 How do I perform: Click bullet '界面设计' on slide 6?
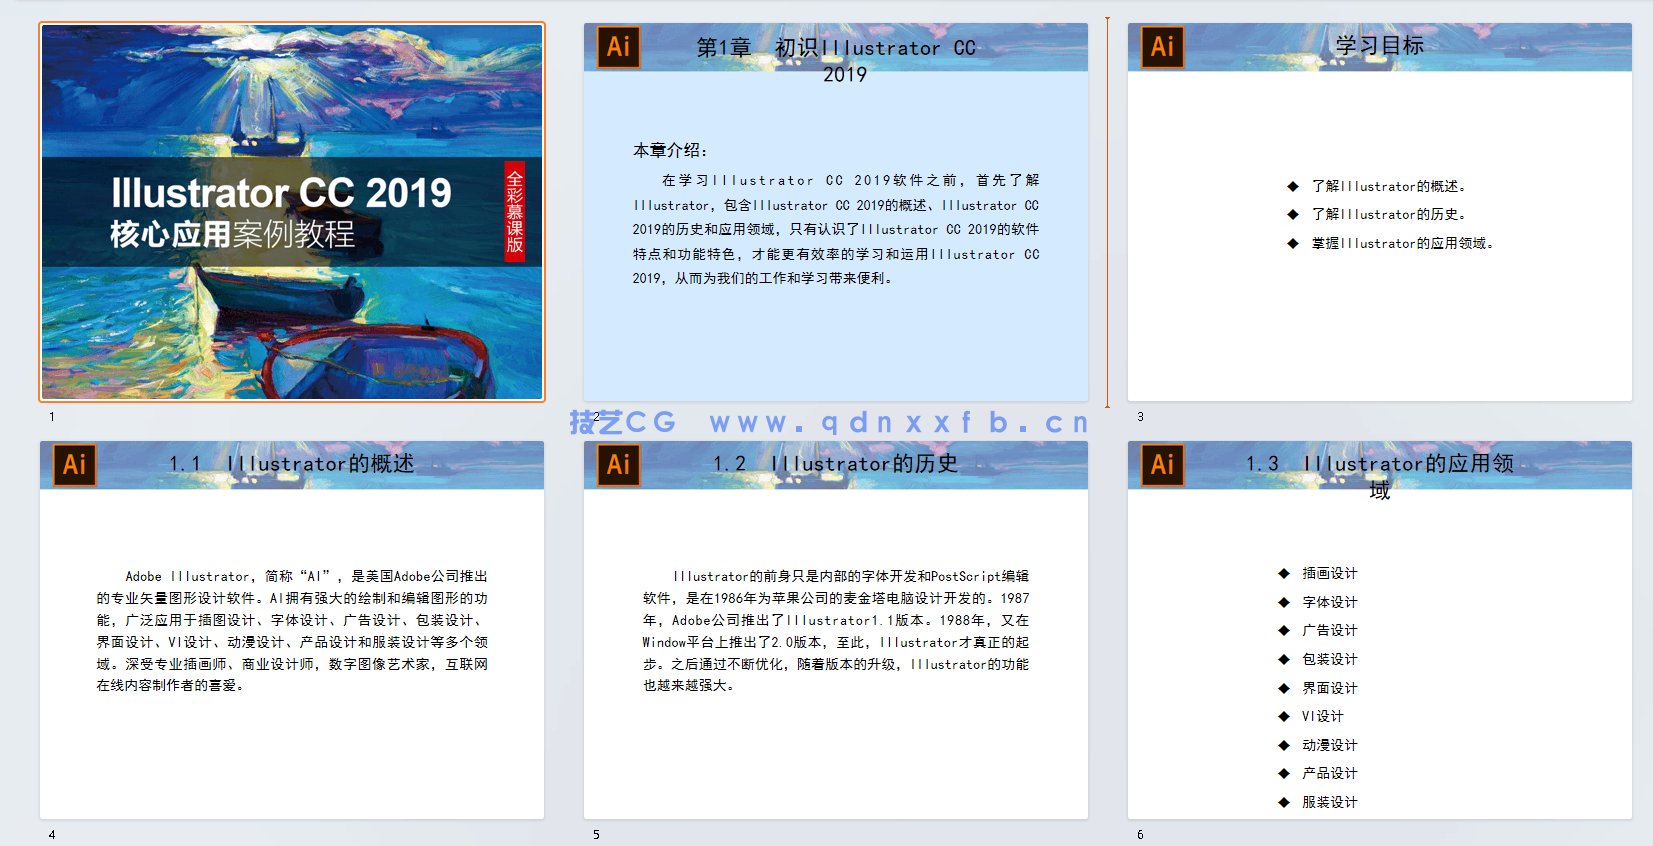click(1330, 688)
